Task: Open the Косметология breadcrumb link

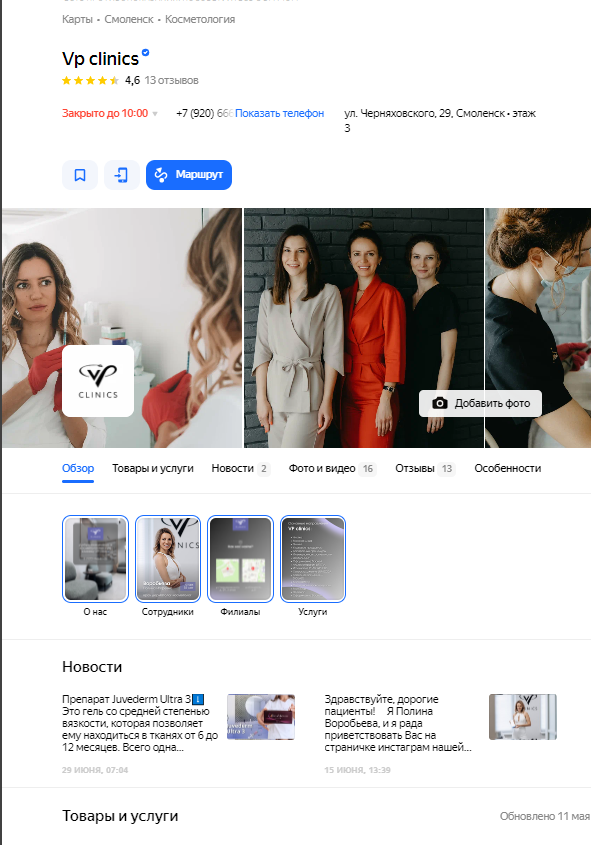Action: 200,19
